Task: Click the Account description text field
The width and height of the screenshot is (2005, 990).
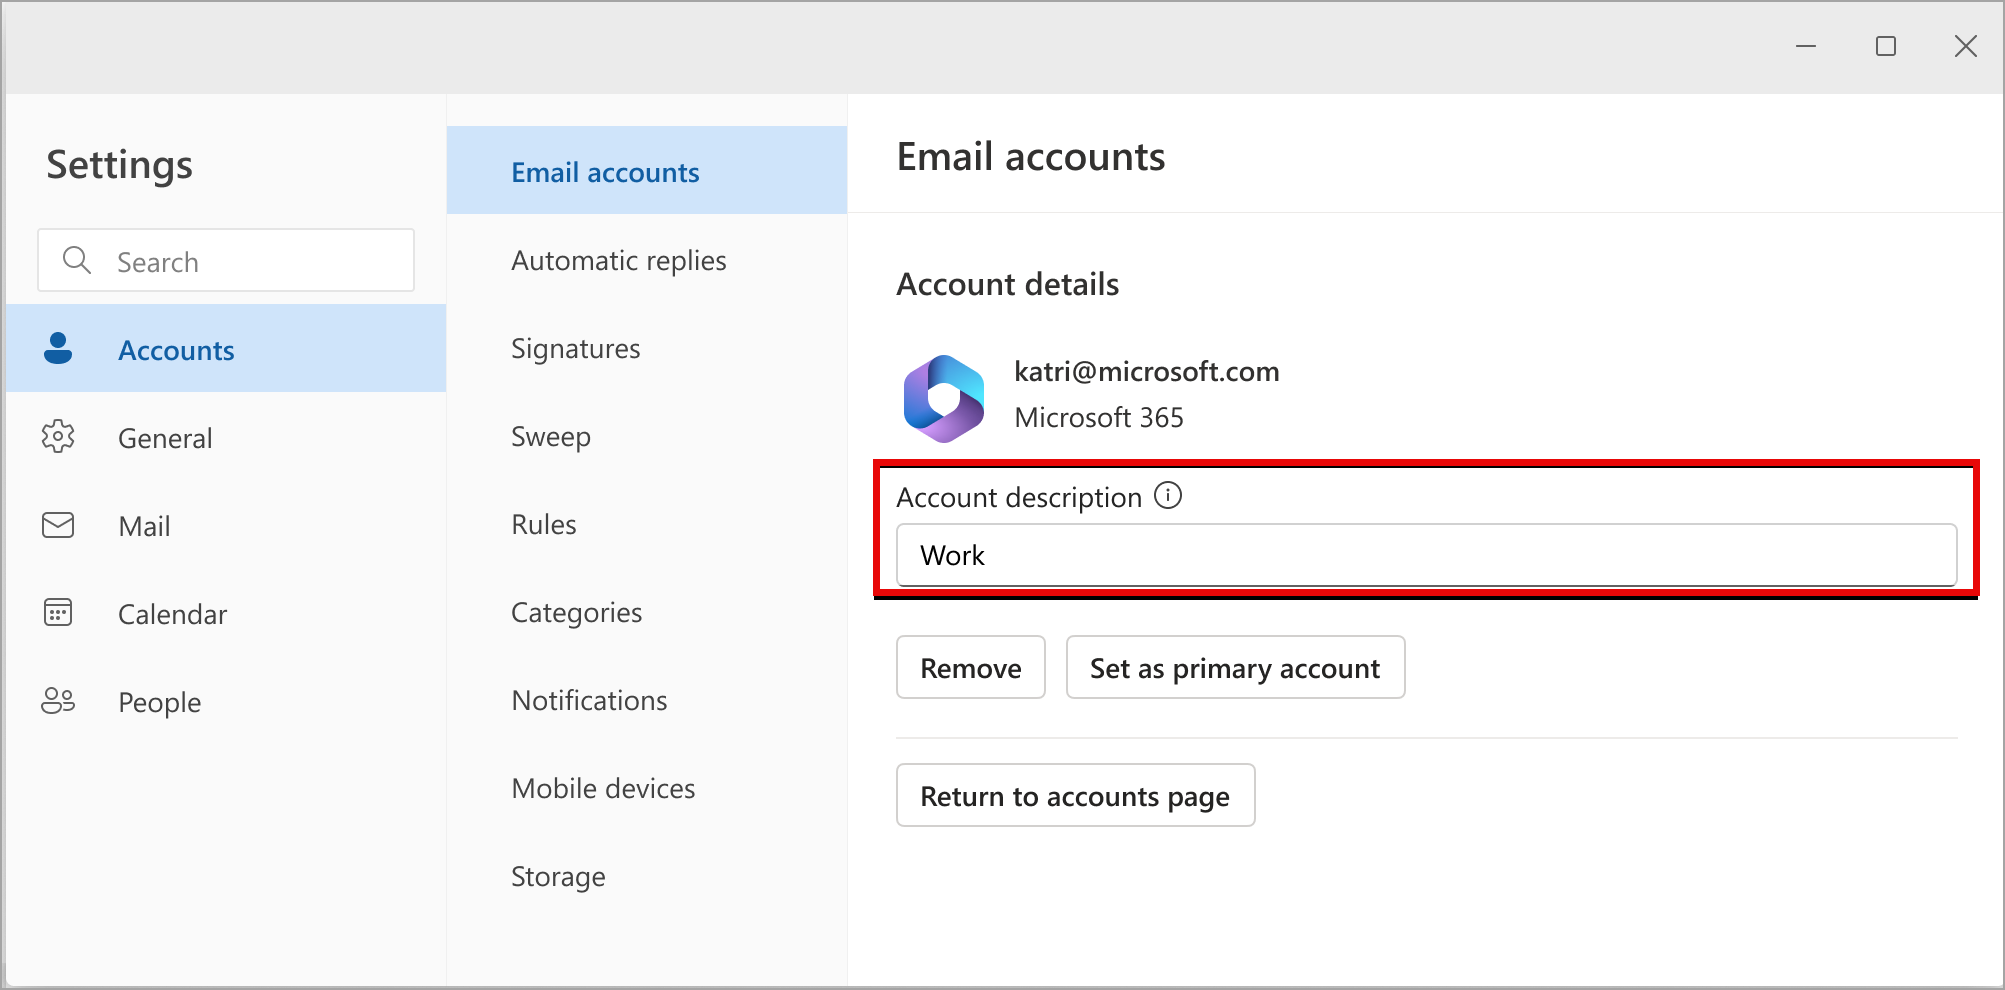Action: click(x=1426, y=555)
